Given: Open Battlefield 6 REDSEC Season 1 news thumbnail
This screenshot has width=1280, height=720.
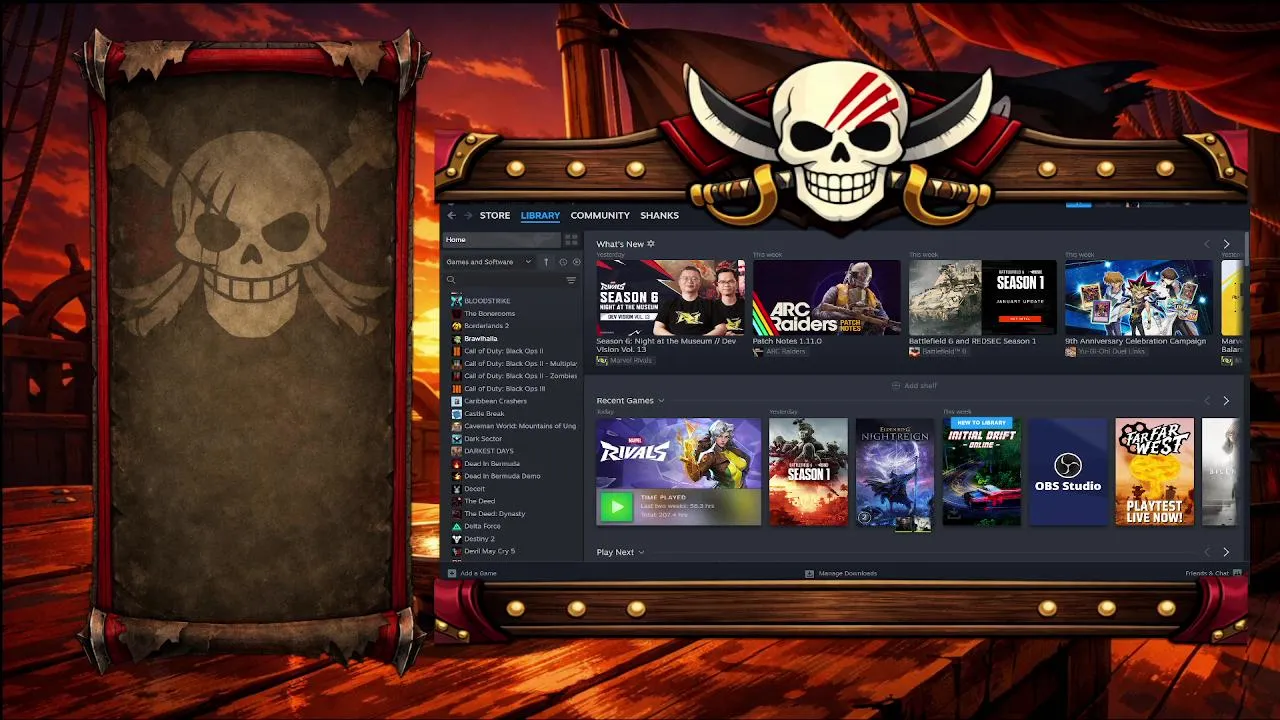Looking at the screenshot, I should 983,298.
